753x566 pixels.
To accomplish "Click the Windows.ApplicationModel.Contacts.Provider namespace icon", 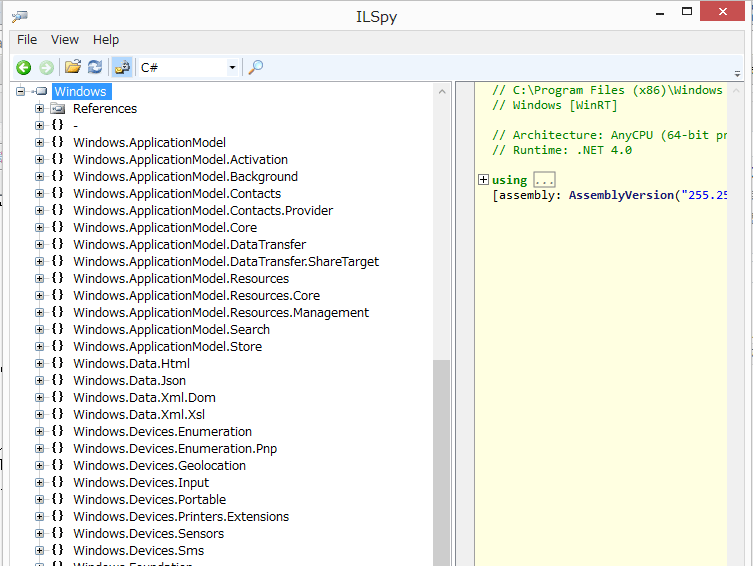I will (x=58, y=210).
